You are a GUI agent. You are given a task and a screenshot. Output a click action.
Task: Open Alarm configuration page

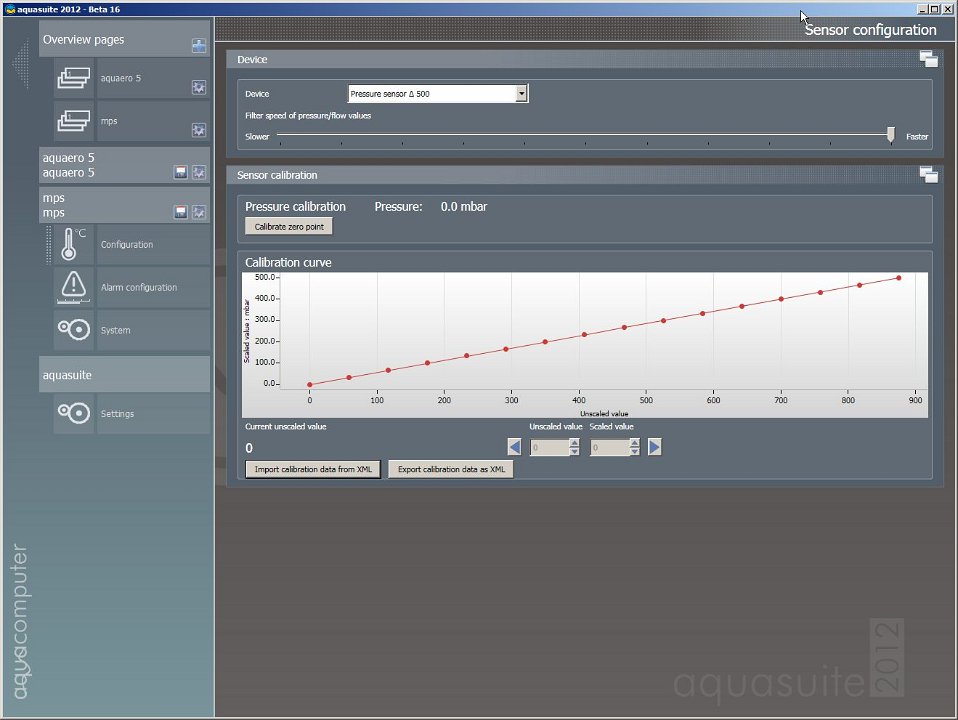153,287
